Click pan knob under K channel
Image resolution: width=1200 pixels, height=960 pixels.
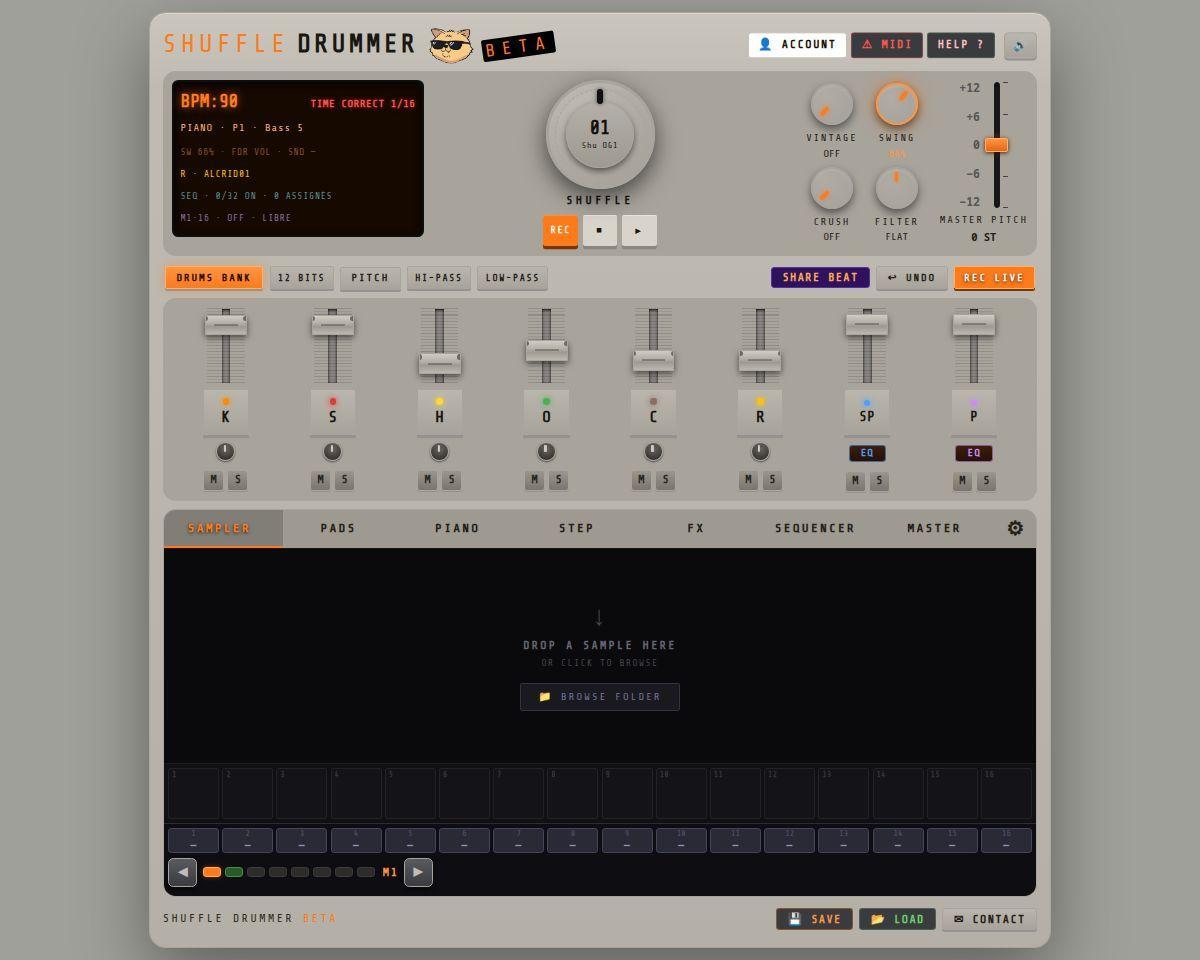(225, 451)
